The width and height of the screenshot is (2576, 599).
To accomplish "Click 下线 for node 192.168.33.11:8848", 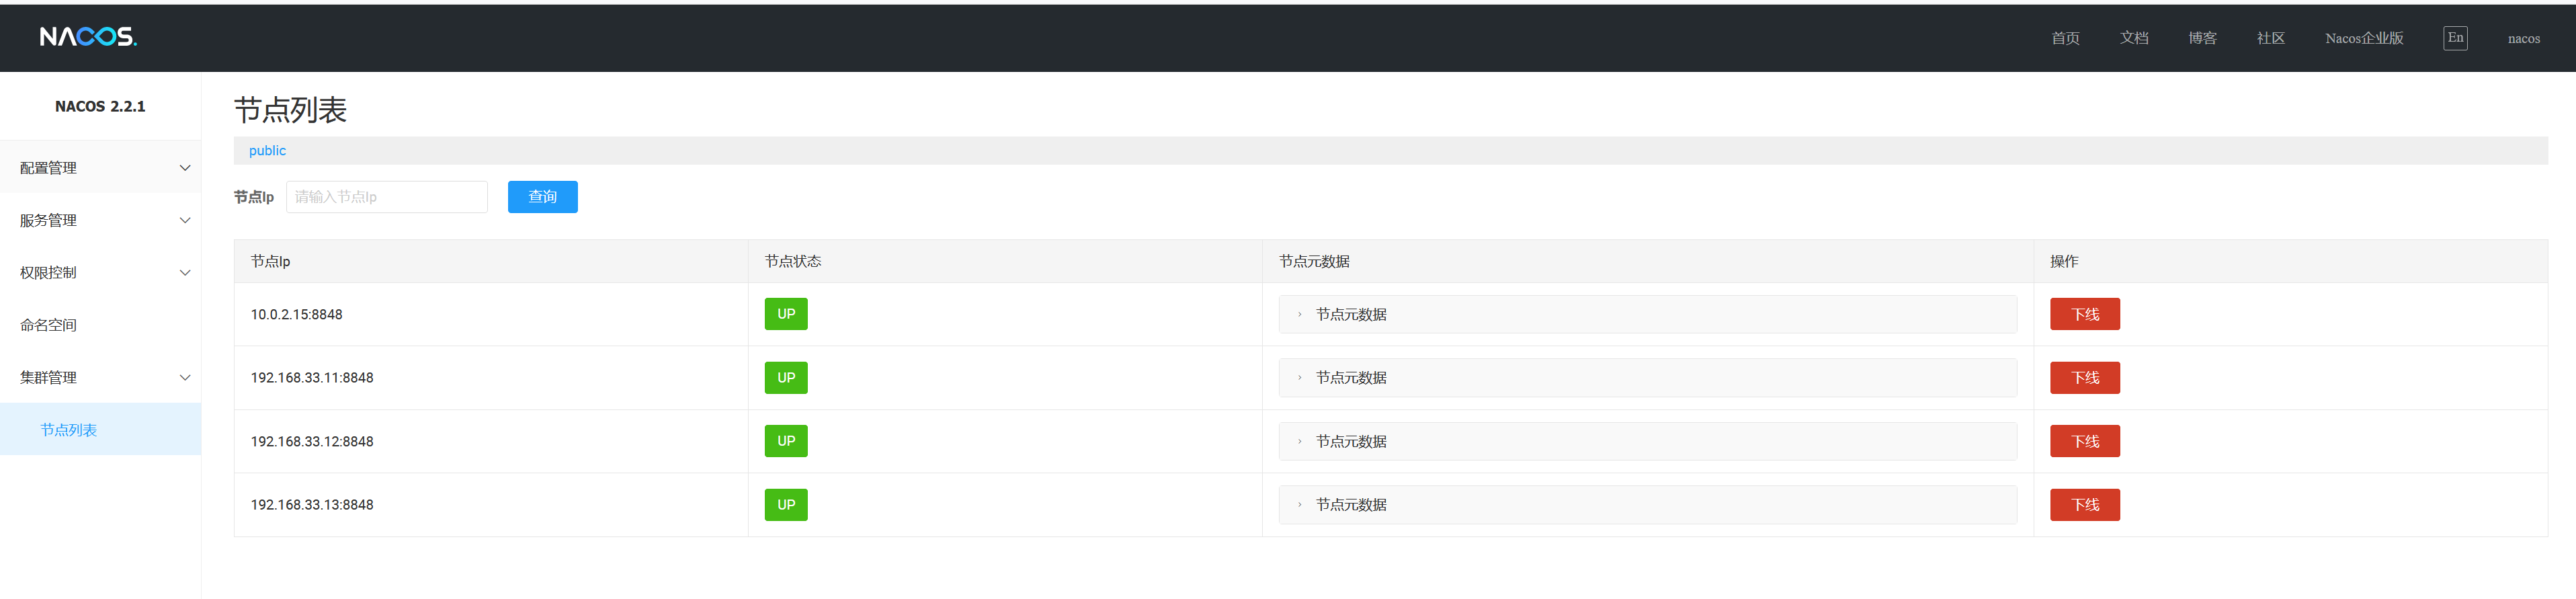I will (x=2084, y=378).
